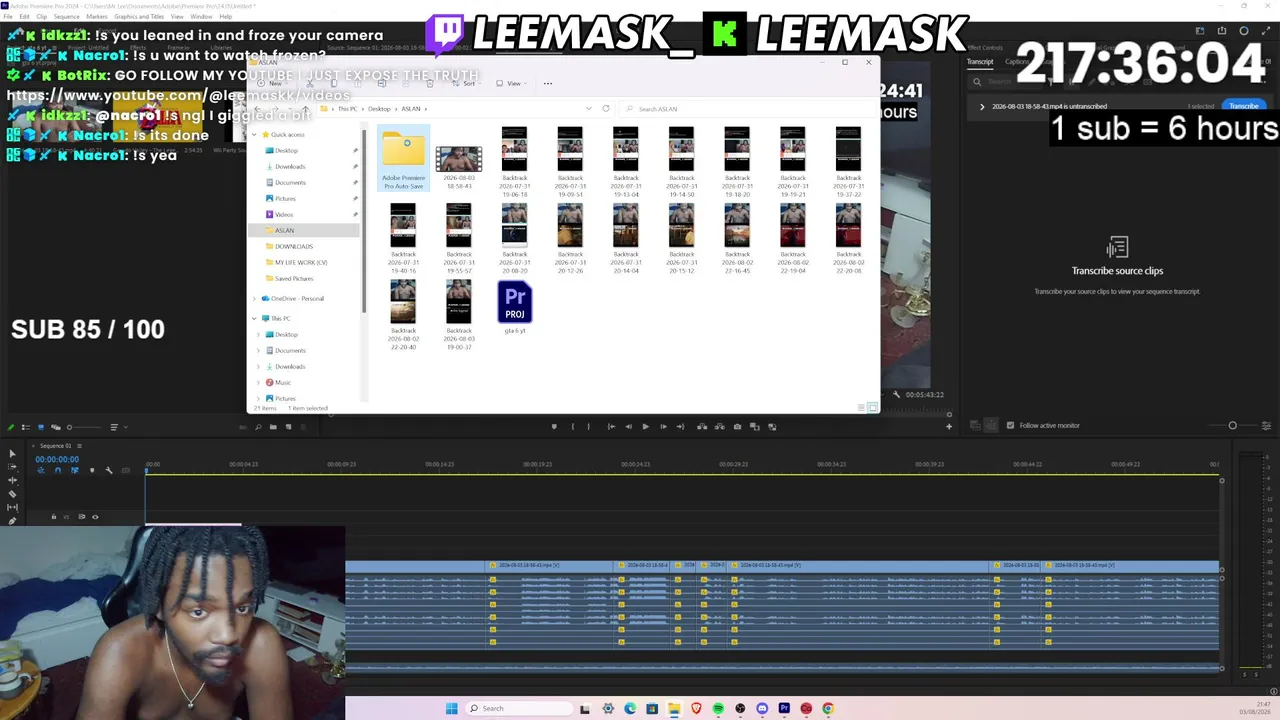Click the timeline playhead timecode 00:00:00:00
1280x720 pixels.
click(57, 459)
